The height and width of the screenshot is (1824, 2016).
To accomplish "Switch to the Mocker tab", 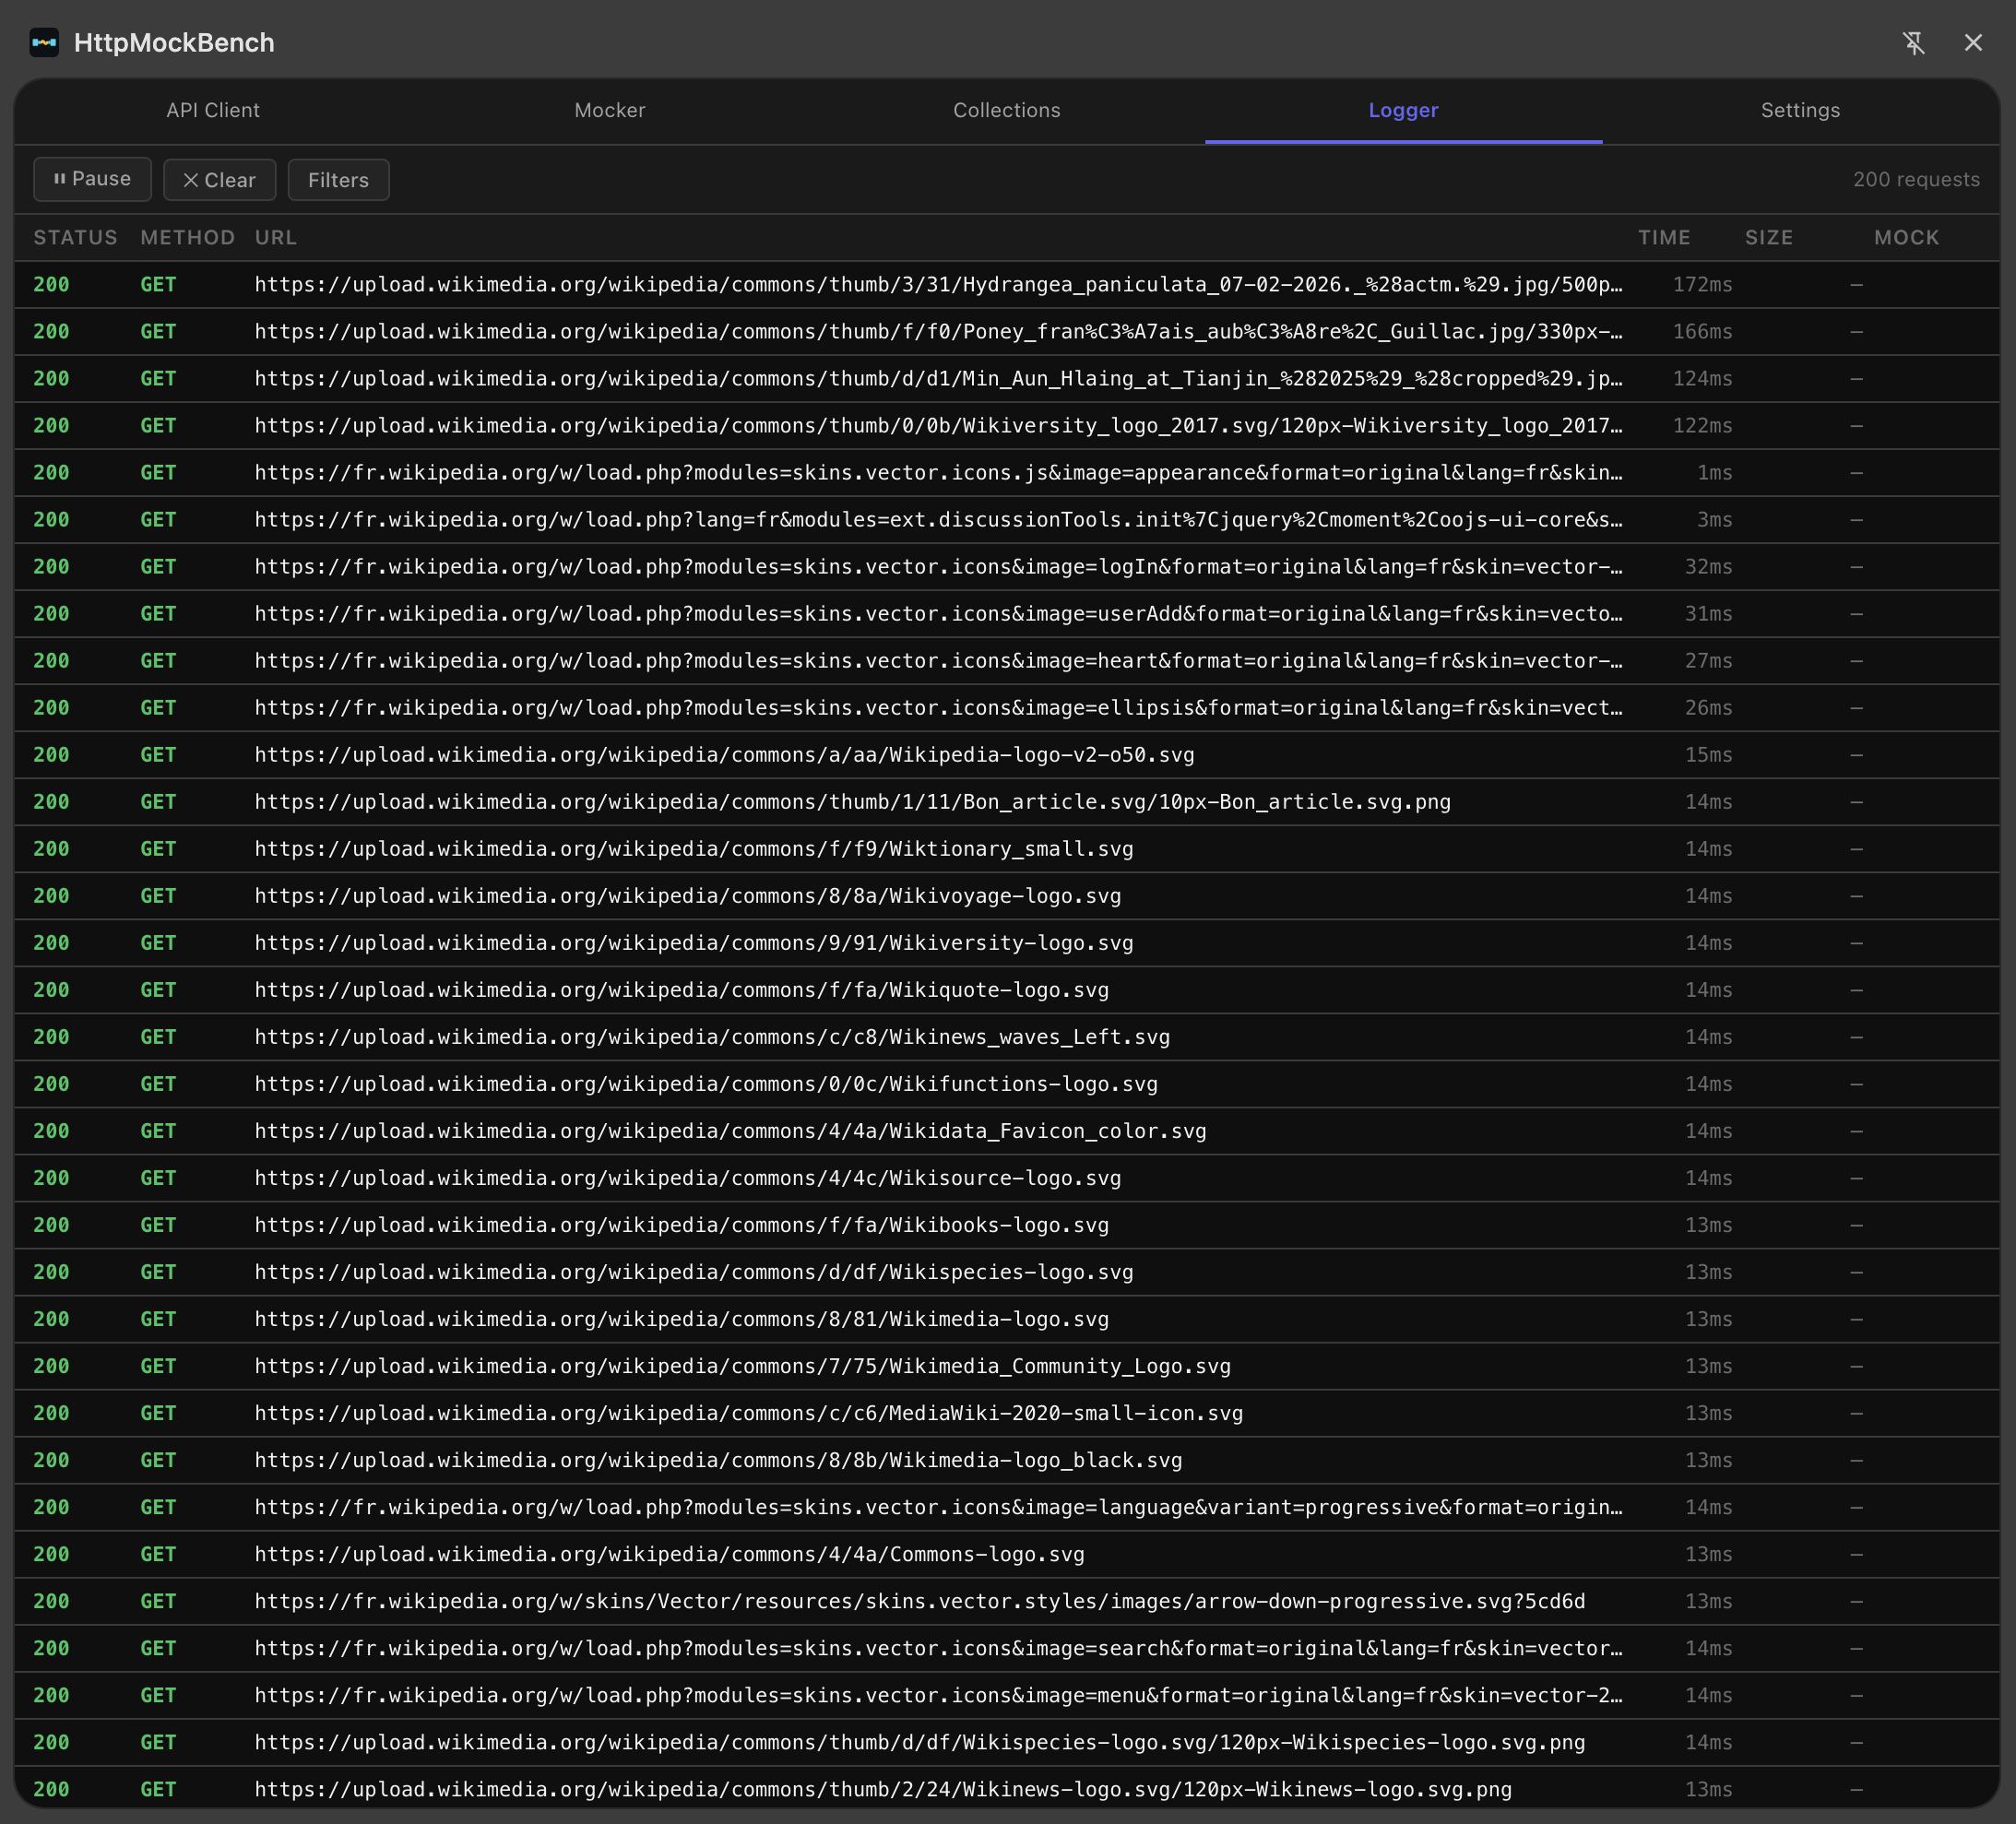I will click(x=610, y=110).
